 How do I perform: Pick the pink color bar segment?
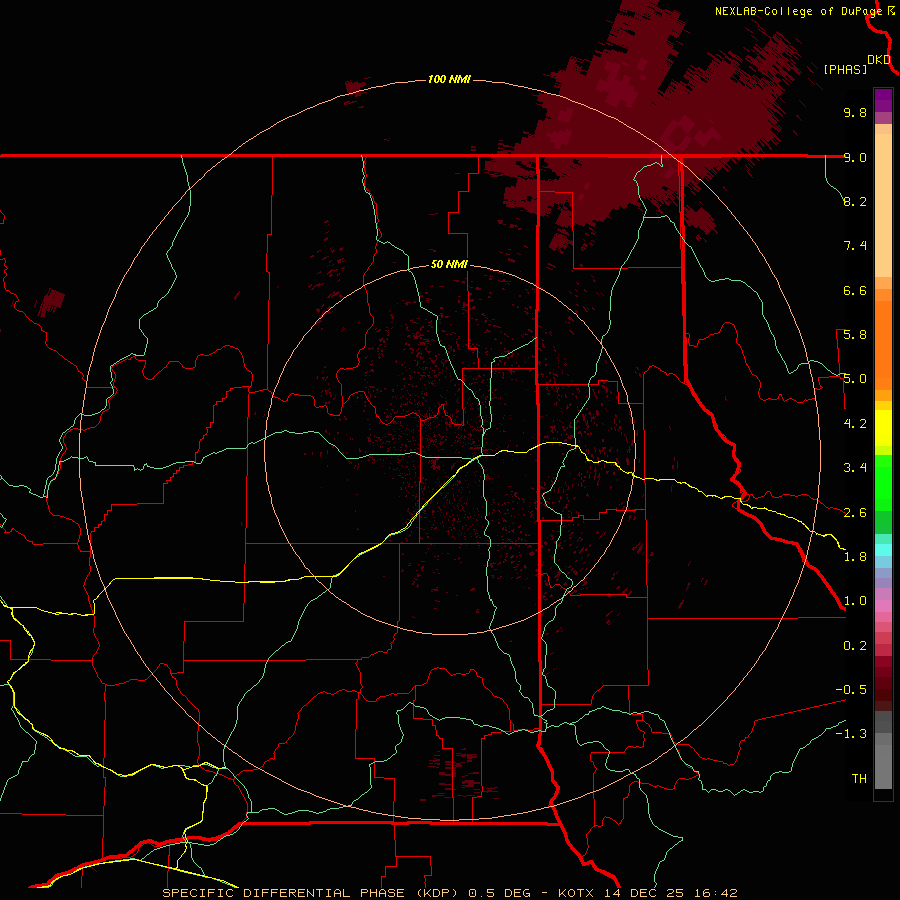tap(883, 606)
